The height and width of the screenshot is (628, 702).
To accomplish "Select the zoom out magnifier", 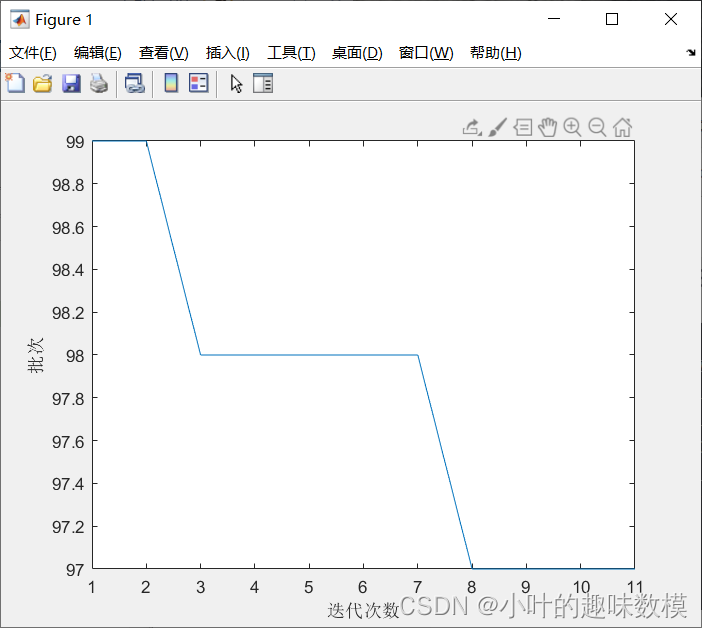I will point(597,128).
